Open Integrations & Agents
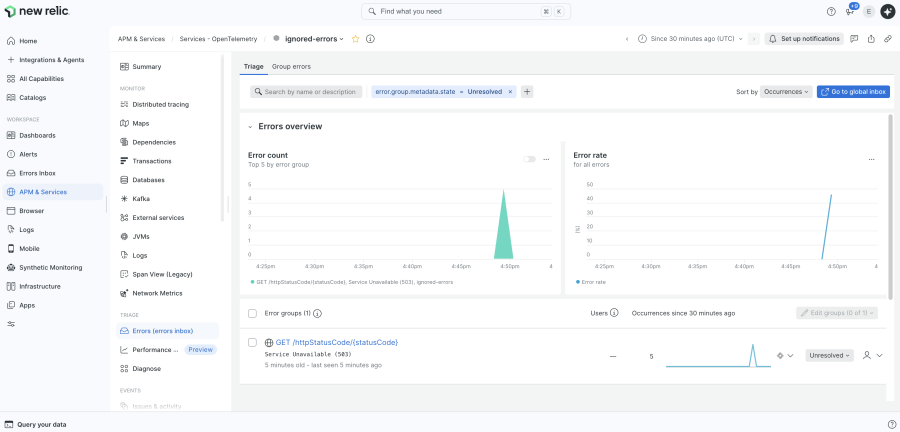900x432 pixels. pyautogui.click(x=53, y=60)
